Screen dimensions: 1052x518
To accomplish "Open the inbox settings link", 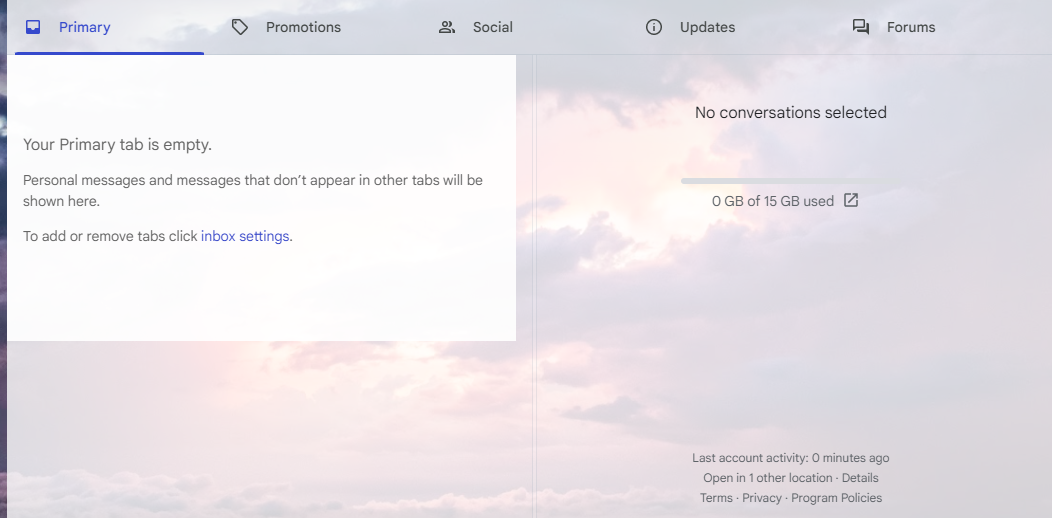I will (x=245, y=236).
